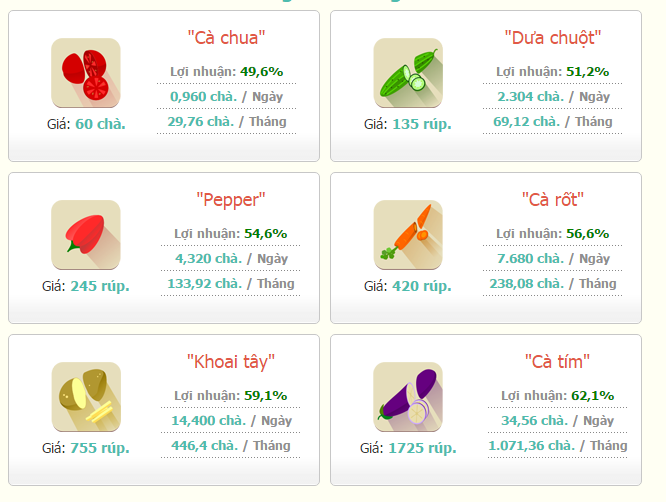This screenshot has height=502, width=666.
Task: Select the red pepper icon
Action: pyautogui.click(x=86, y=235)
